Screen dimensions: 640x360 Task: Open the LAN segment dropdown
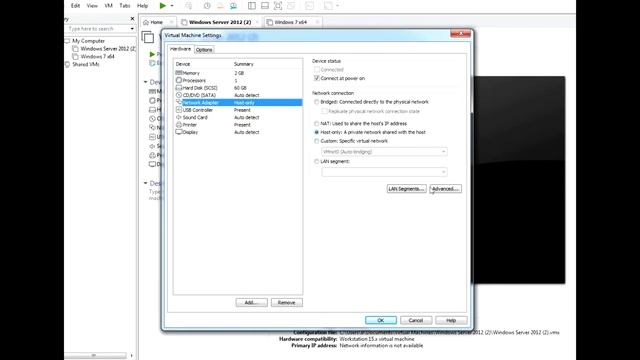point(384,172)
